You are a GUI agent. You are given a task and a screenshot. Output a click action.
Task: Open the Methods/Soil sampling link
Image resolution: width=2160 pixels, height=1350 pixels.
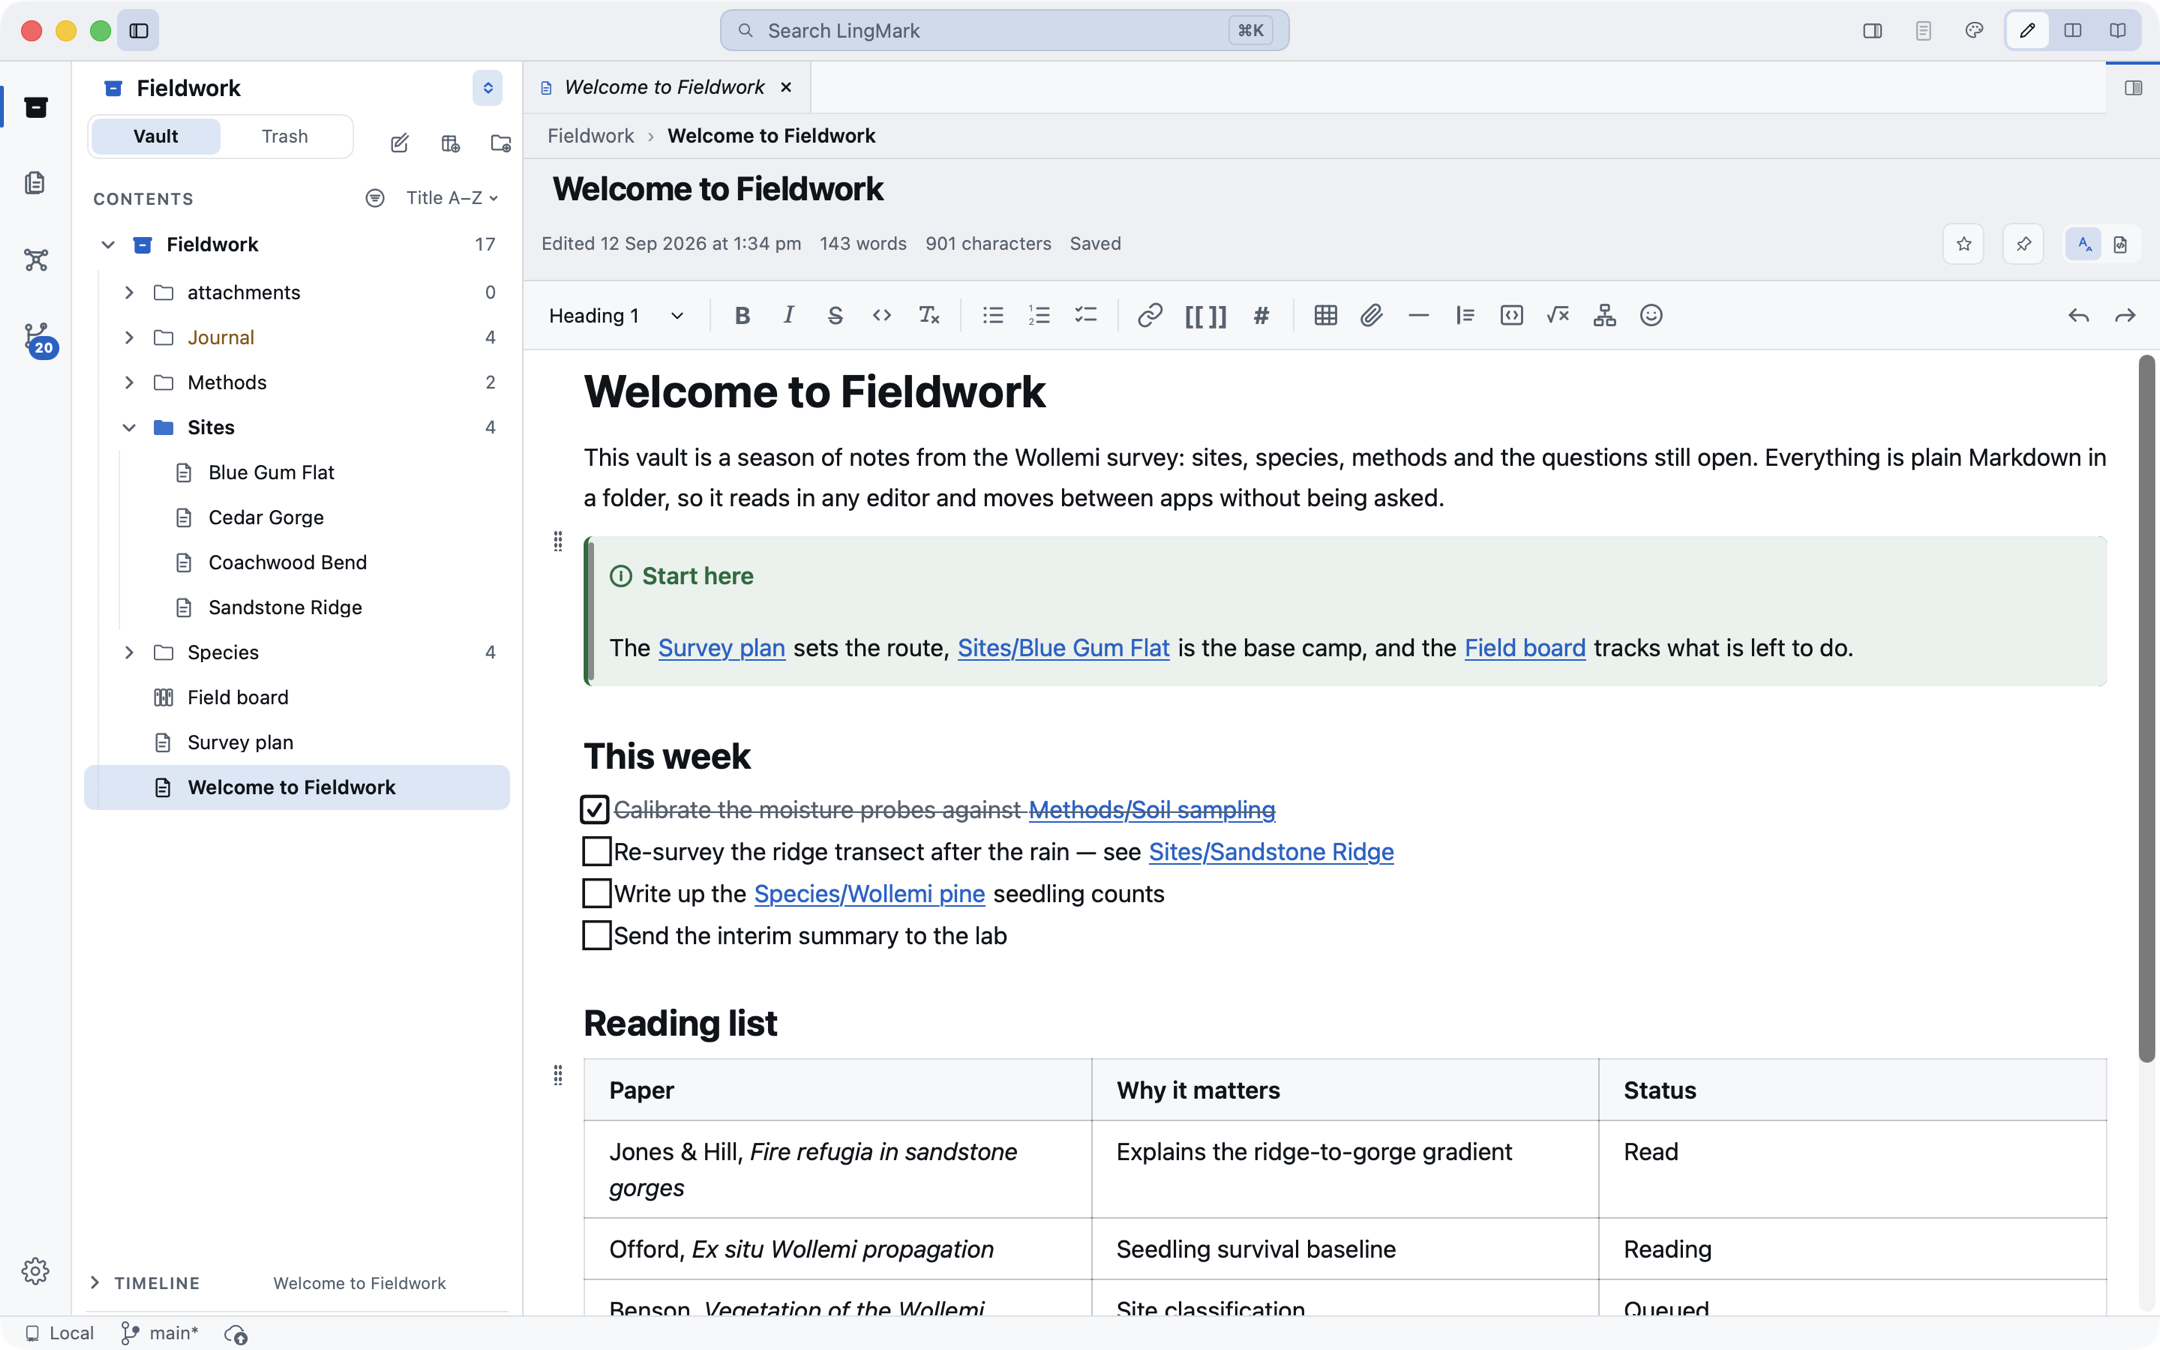coord(1152,809)
